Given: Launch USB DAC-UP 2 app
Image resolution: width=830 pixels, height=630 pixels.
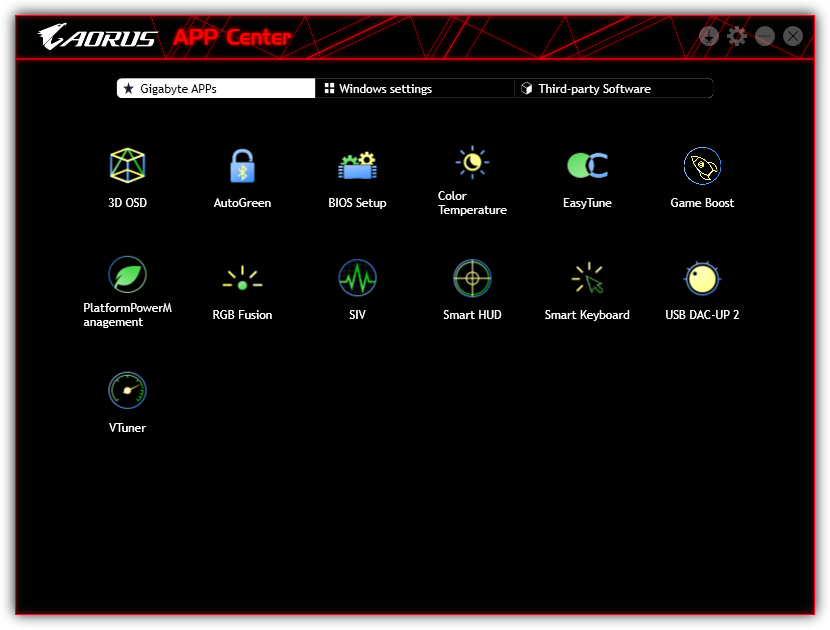Looking at the screenshot, I should tap(702, 278).
